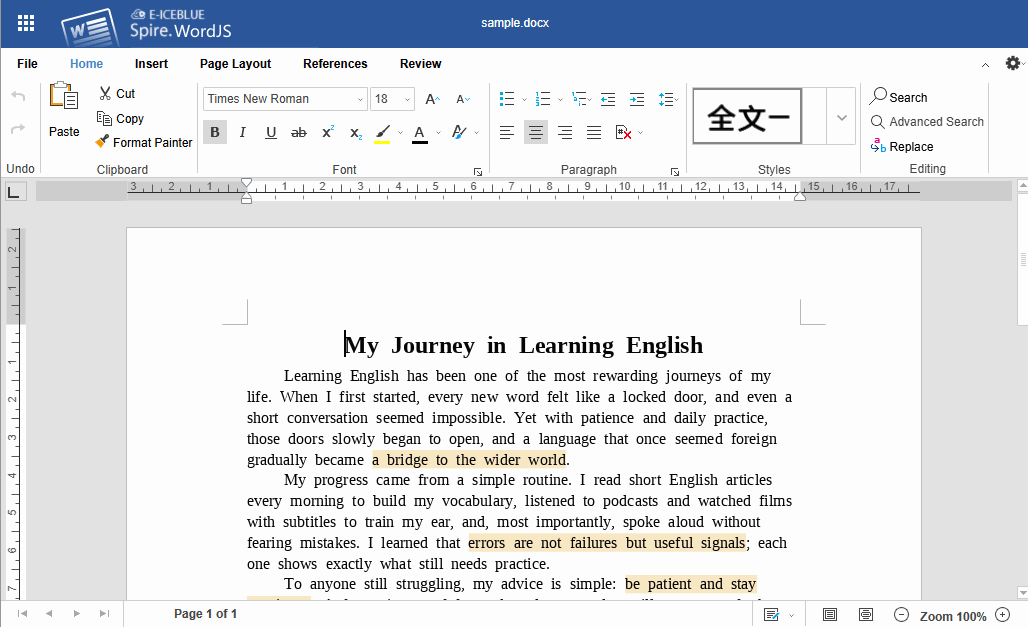Screen dimensions: 1028x627
Task: Switch to print layout view
Action: [830, 615]
